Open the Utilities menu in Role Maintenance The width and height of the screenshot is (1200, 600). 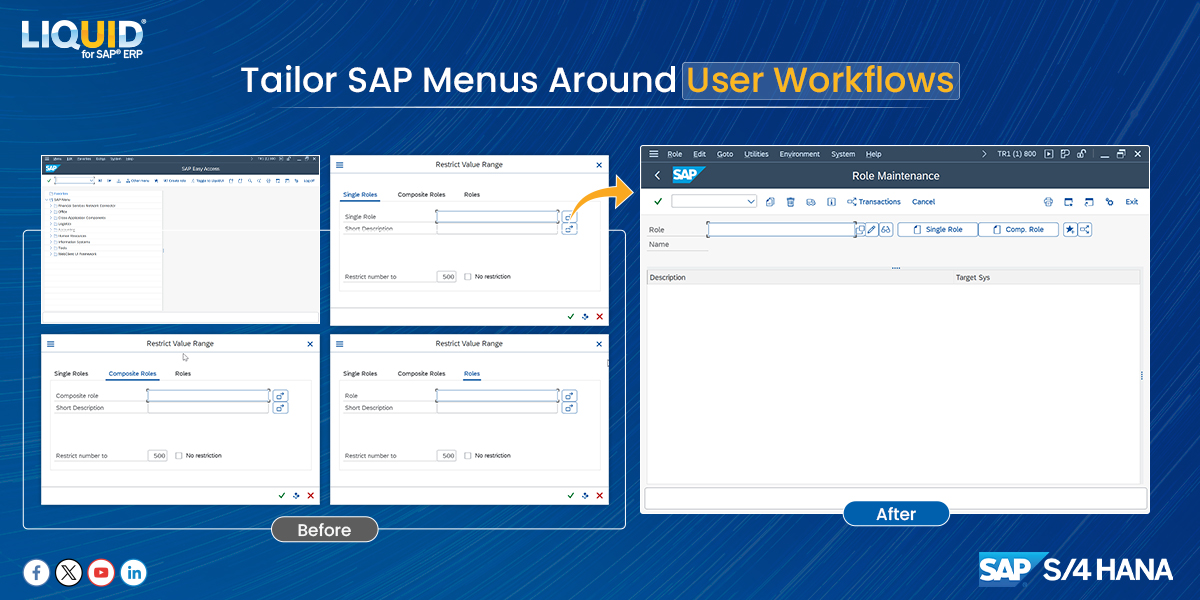pyautogui.click(x=756, y=154)
